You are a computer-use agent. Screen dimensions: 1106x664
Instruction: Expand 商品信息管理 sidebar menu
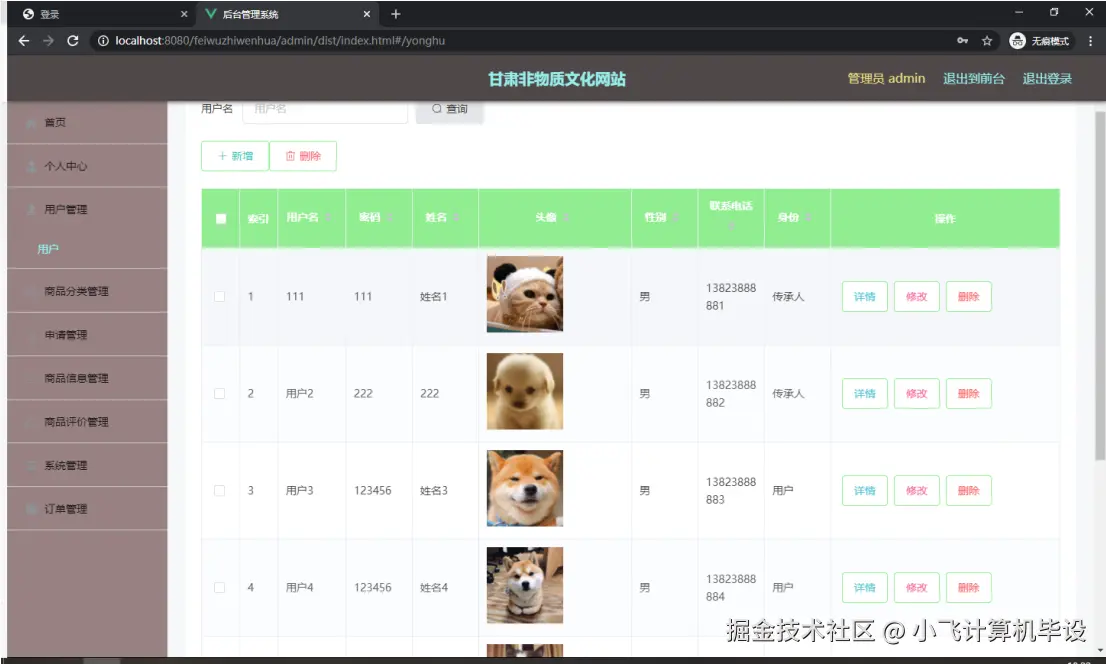[87, 378]
